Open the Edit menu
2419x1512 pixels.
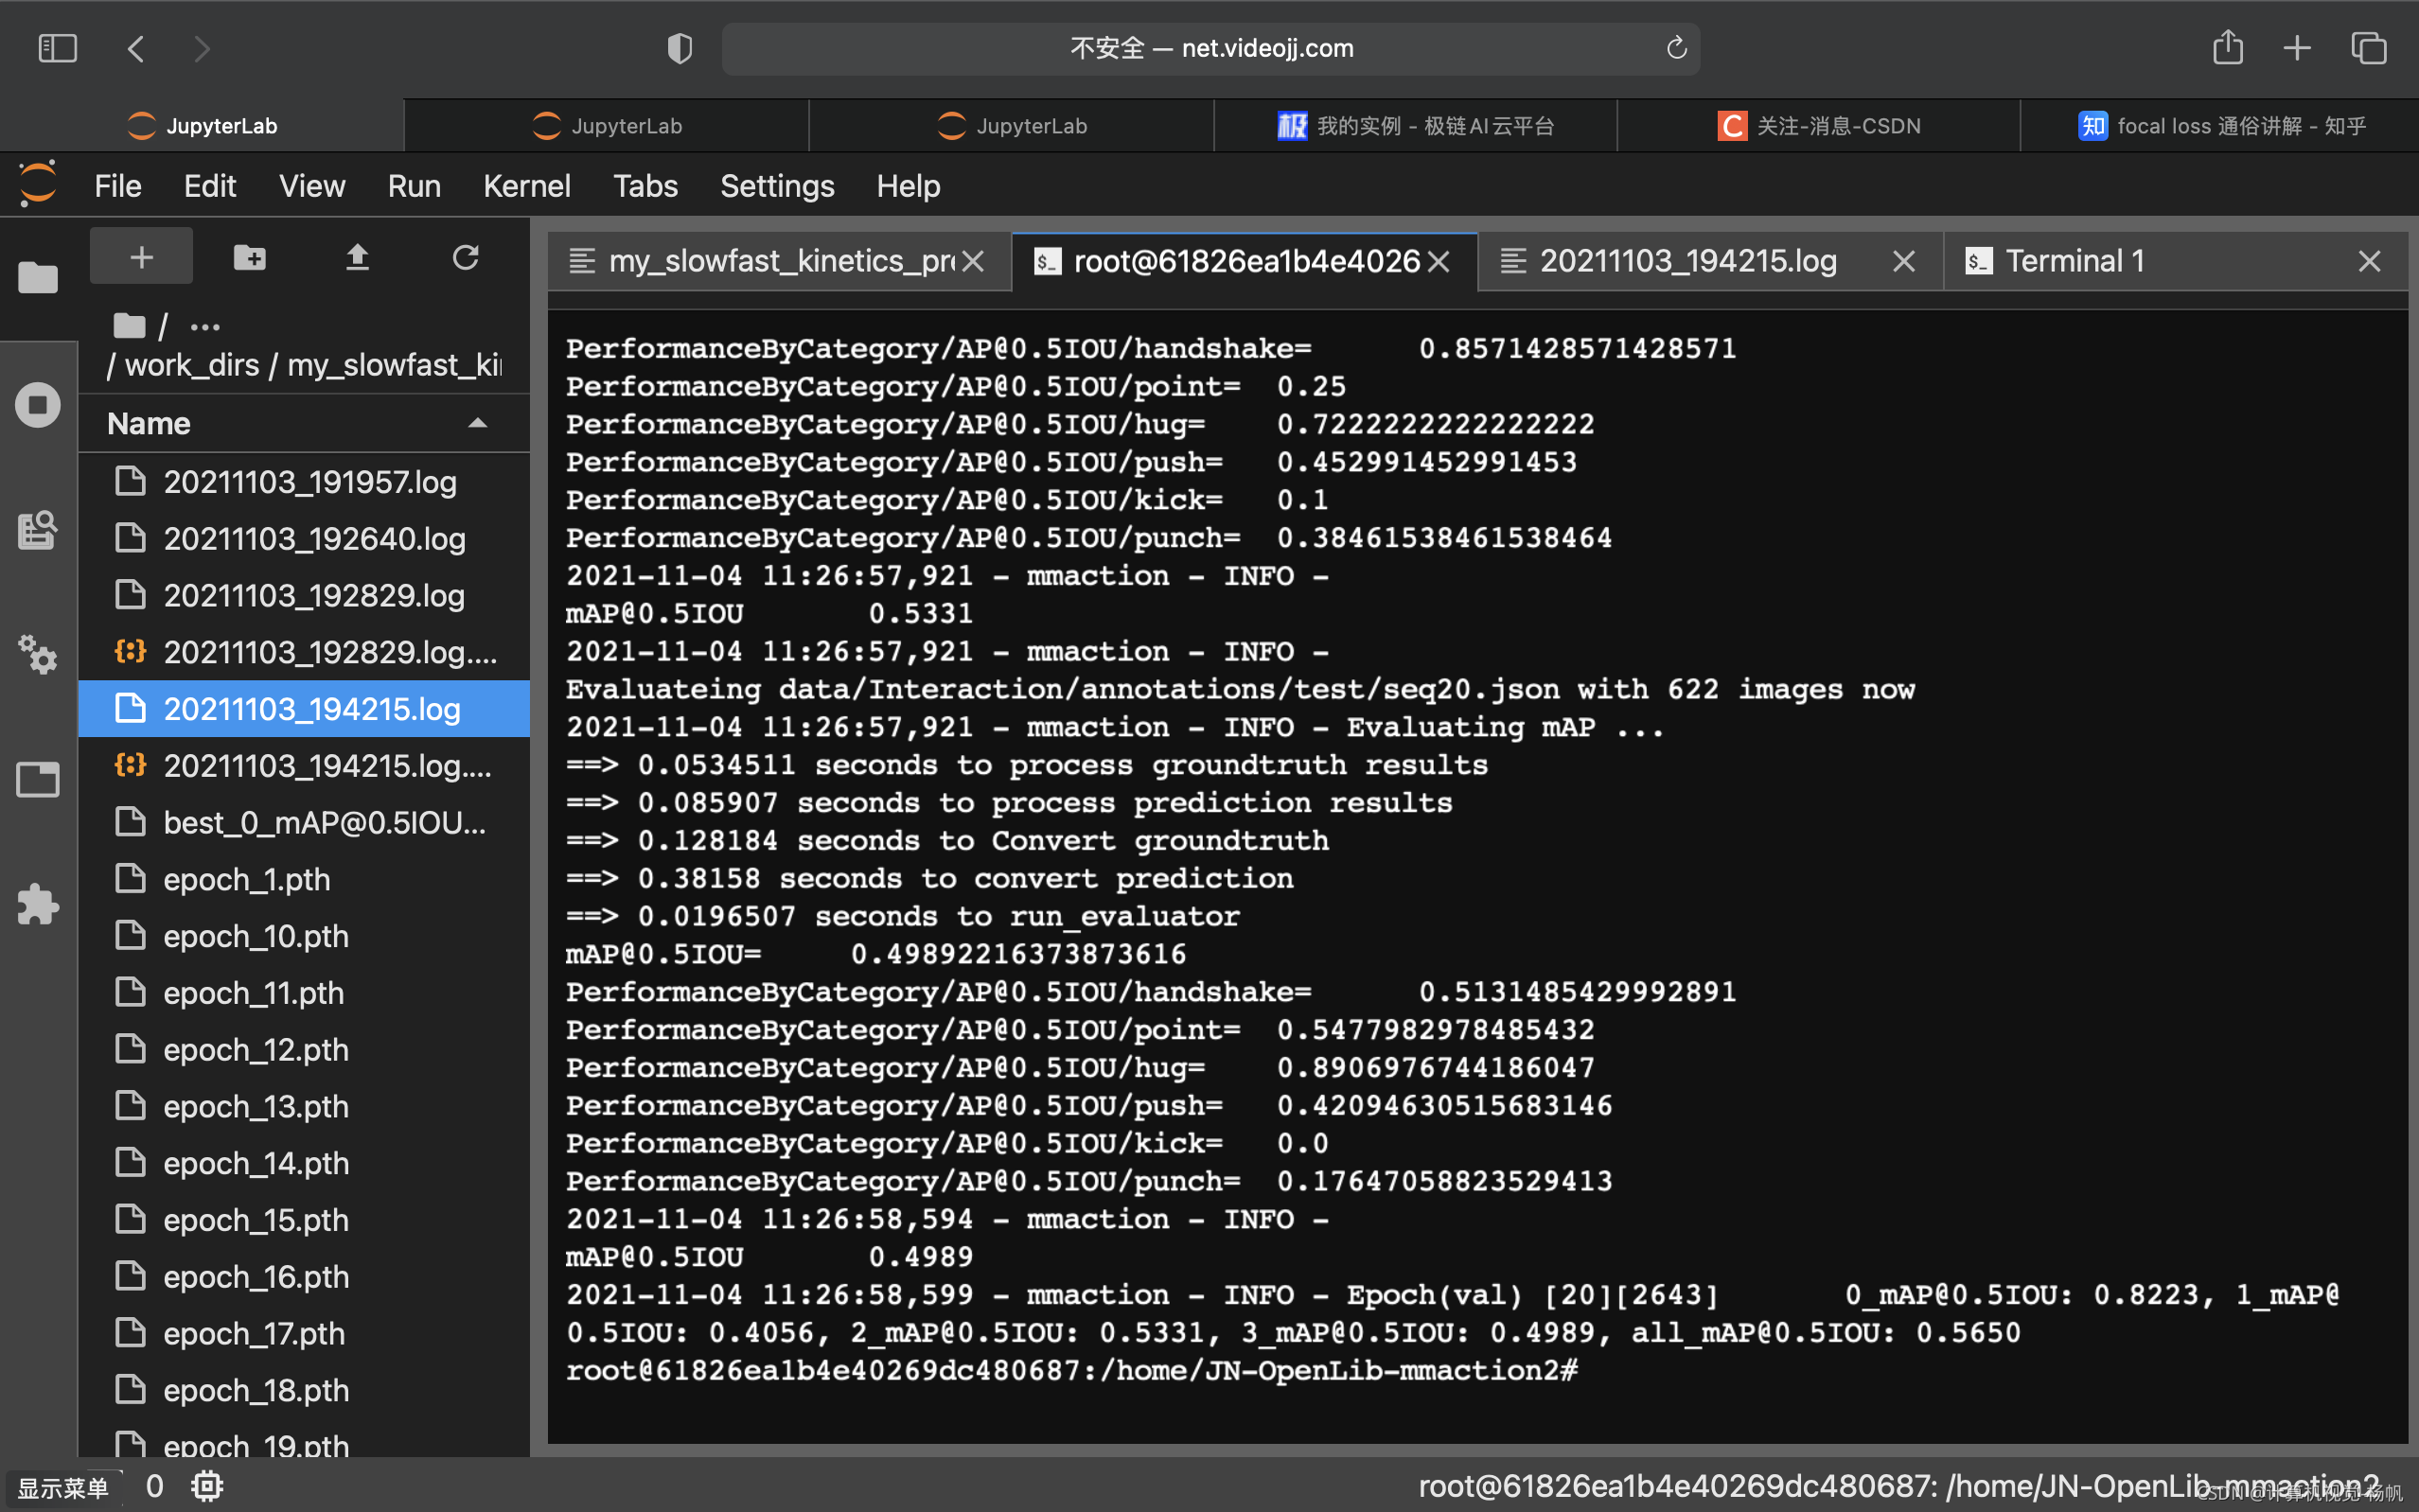[209, 186]
